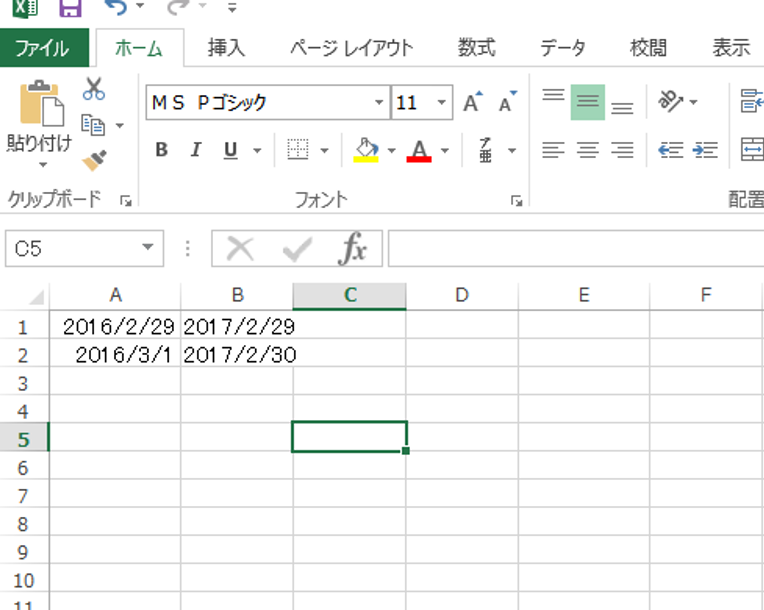Switch to the 挿入 tab

[x=226, y=48]
